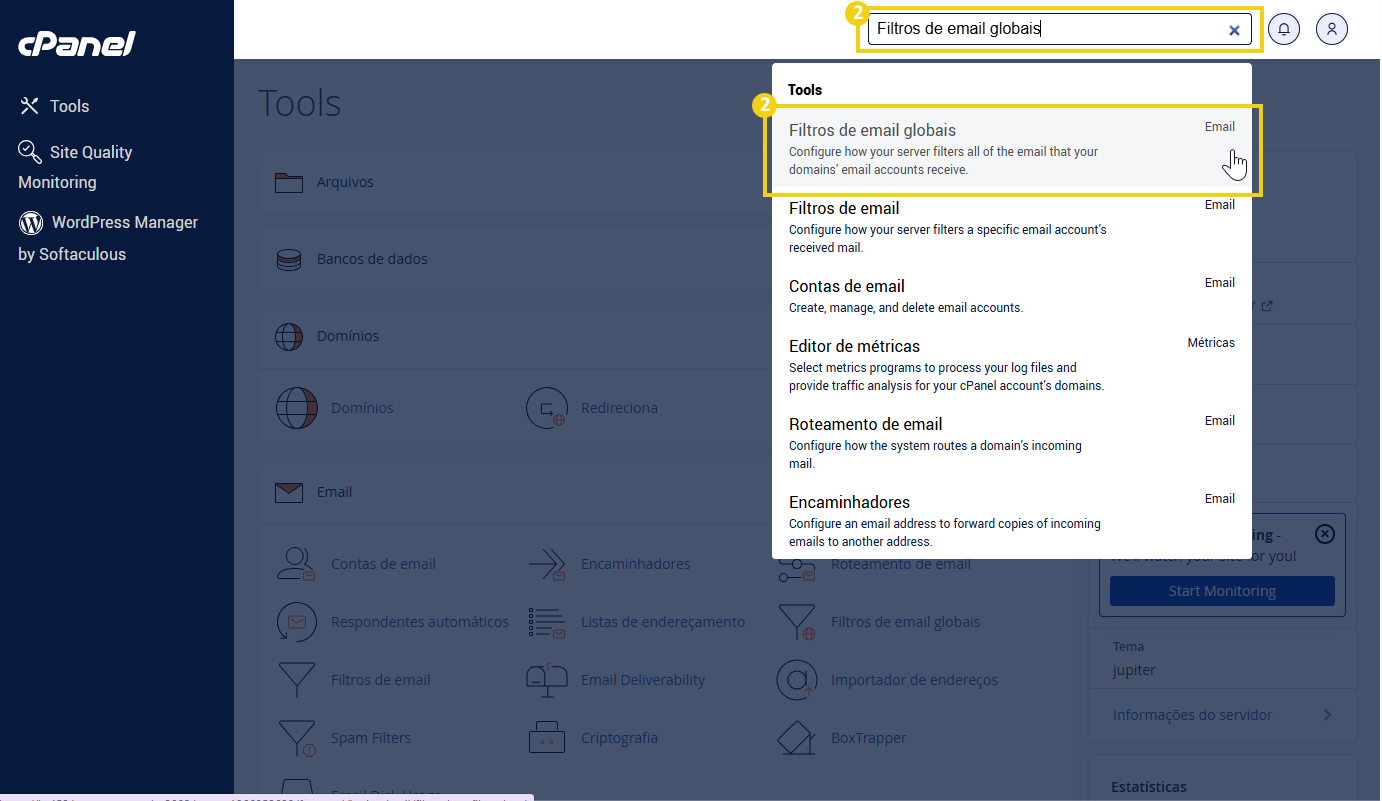Expand Informações do servidor with its chevron
The width and height of the screenshot is (1382, 801).
point(1328,715)
